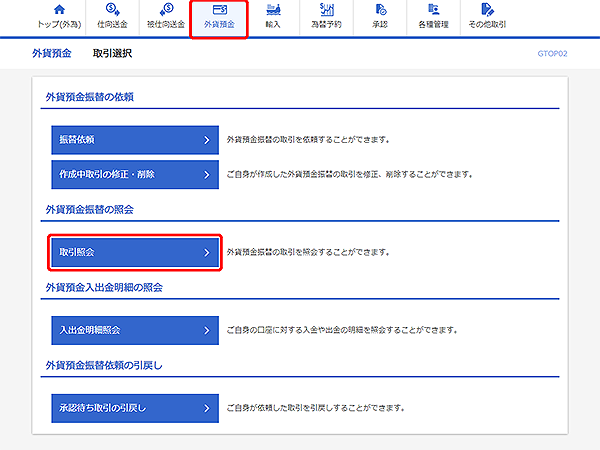Click the GTOP02 screen ID
Viewport: 600px width, 450px height.
click(552, 54)
